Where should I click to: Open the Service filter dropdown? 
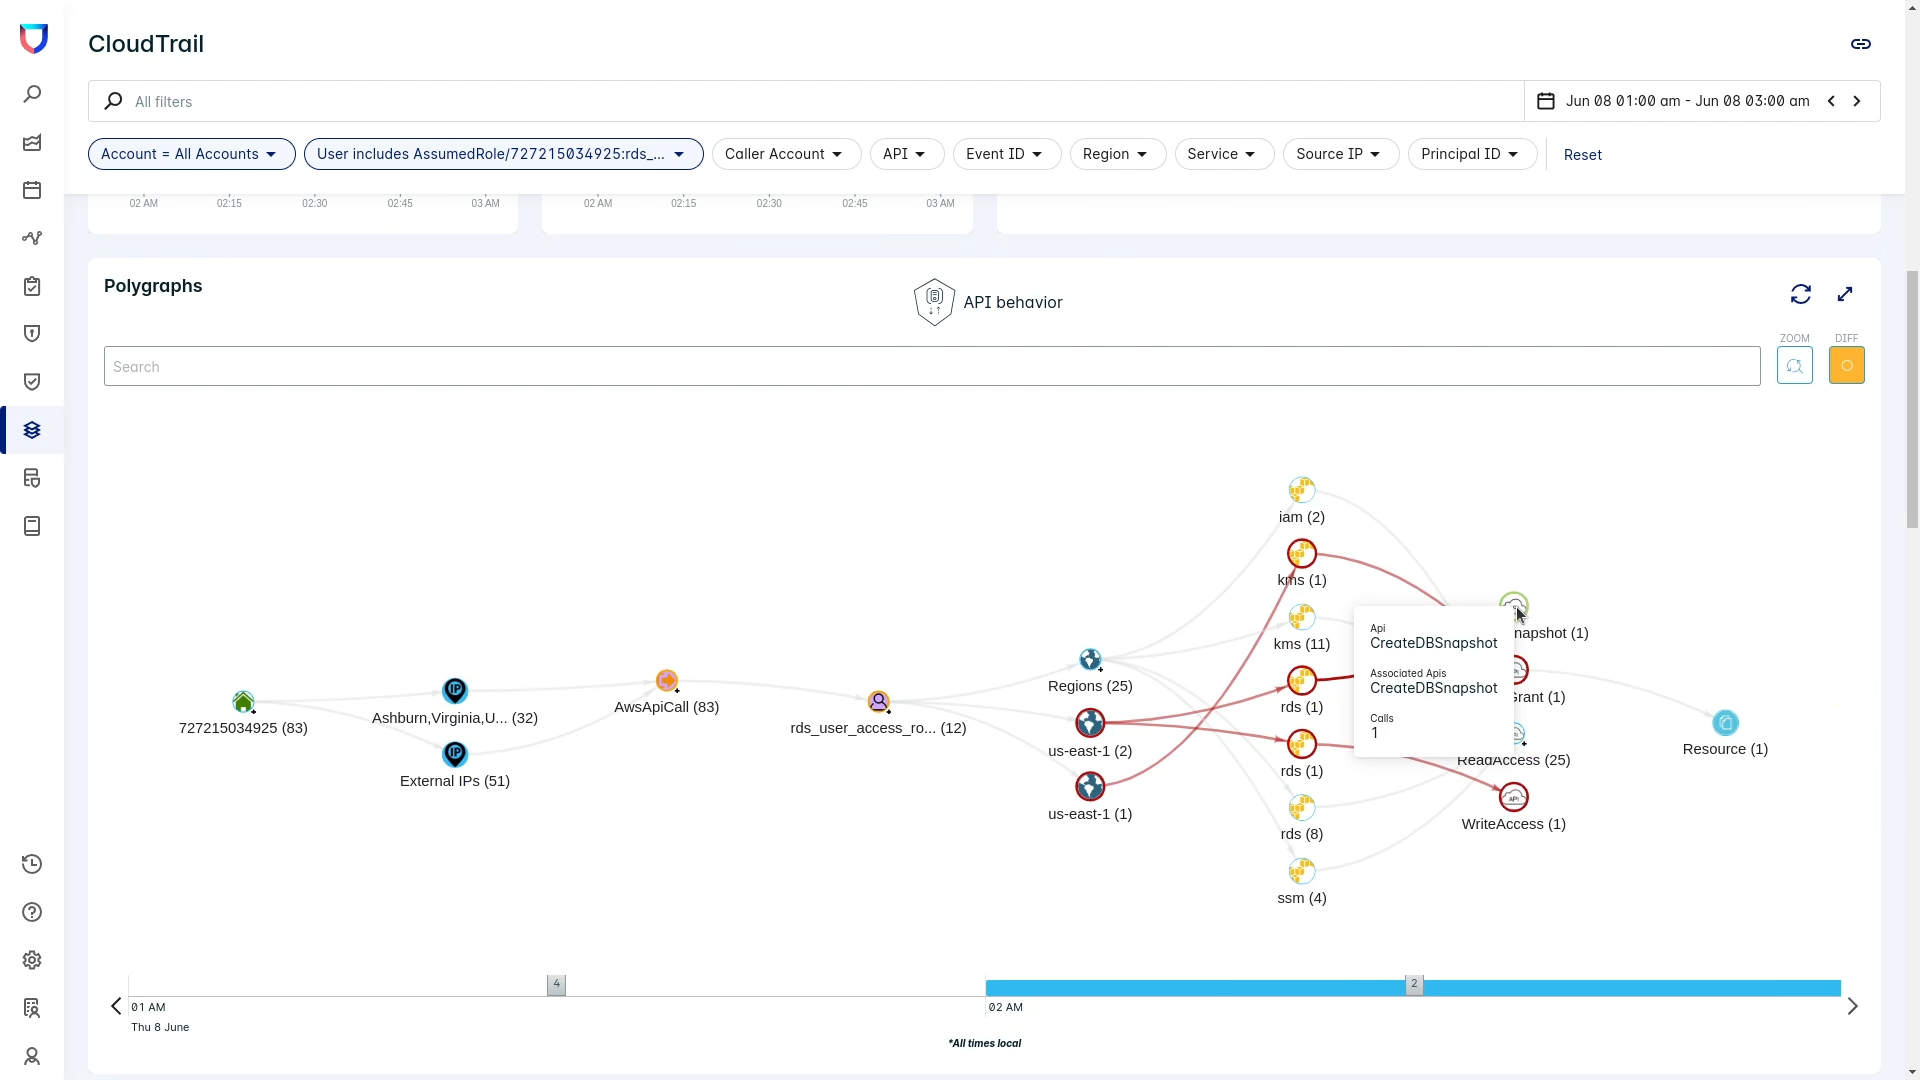[1223, 154]
